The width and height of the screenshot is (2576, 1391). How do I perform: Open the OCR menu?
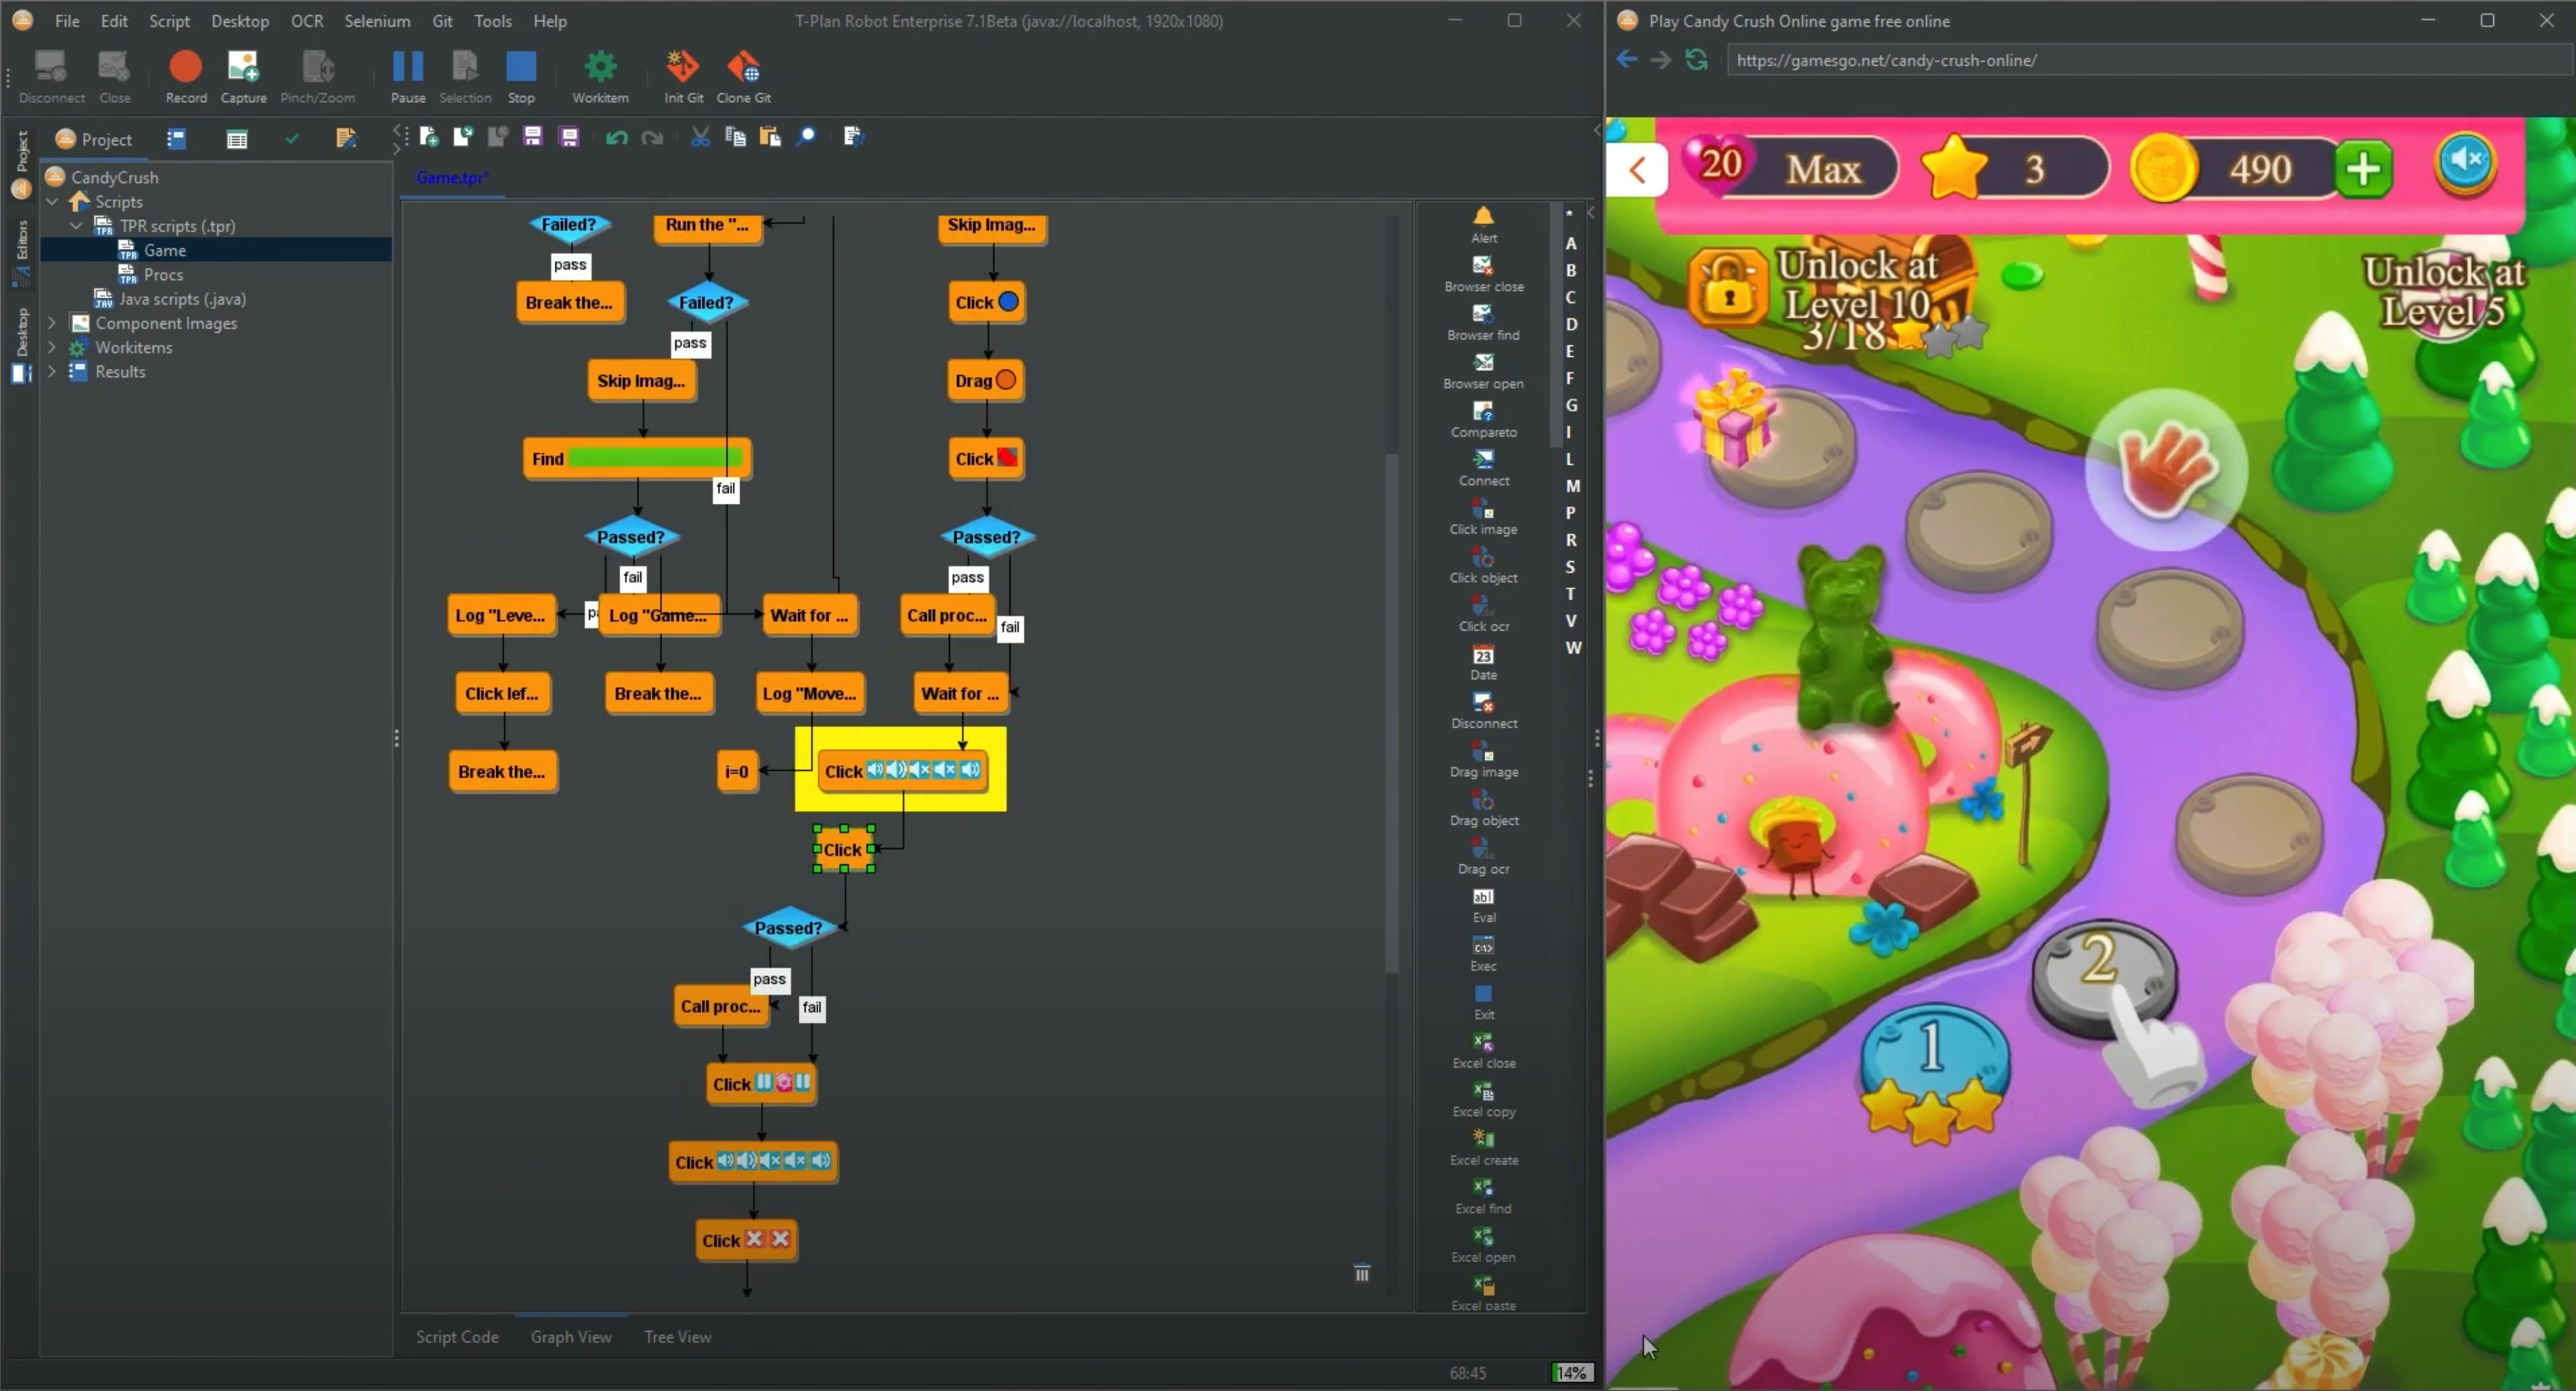pos(306,20)
